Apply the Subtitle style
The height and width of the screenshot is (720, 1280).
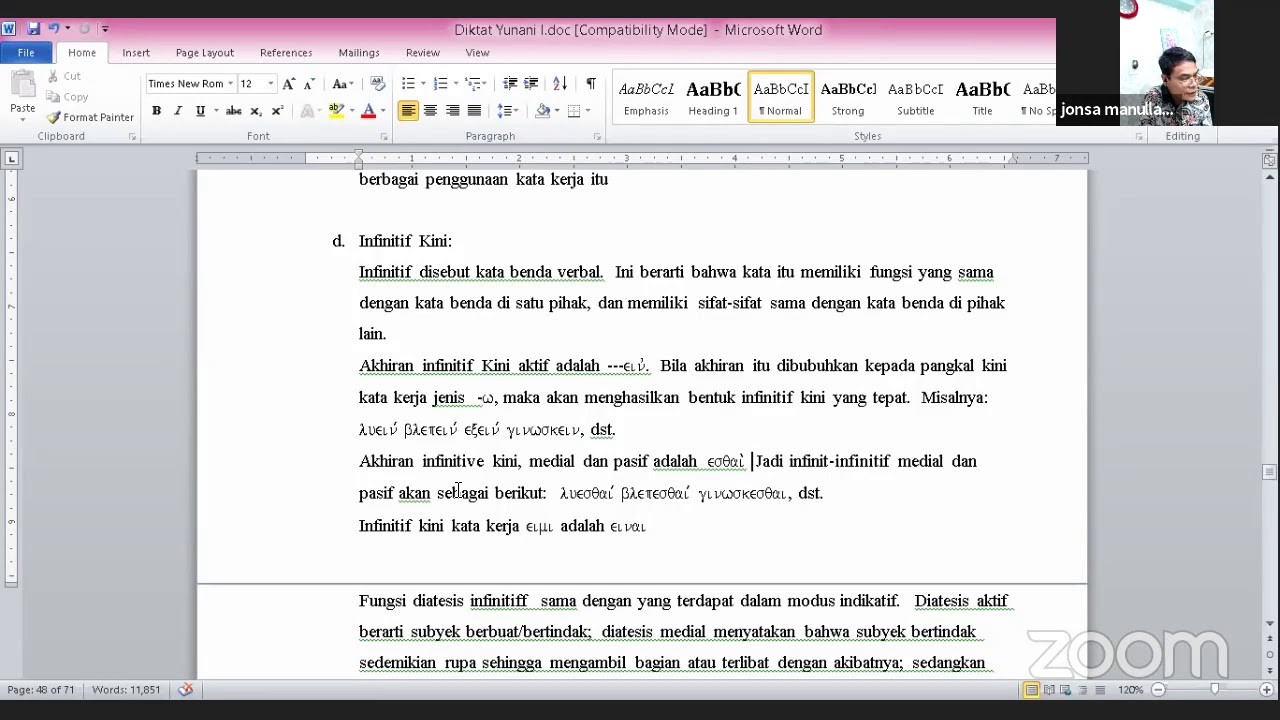[x=915, y=97]
